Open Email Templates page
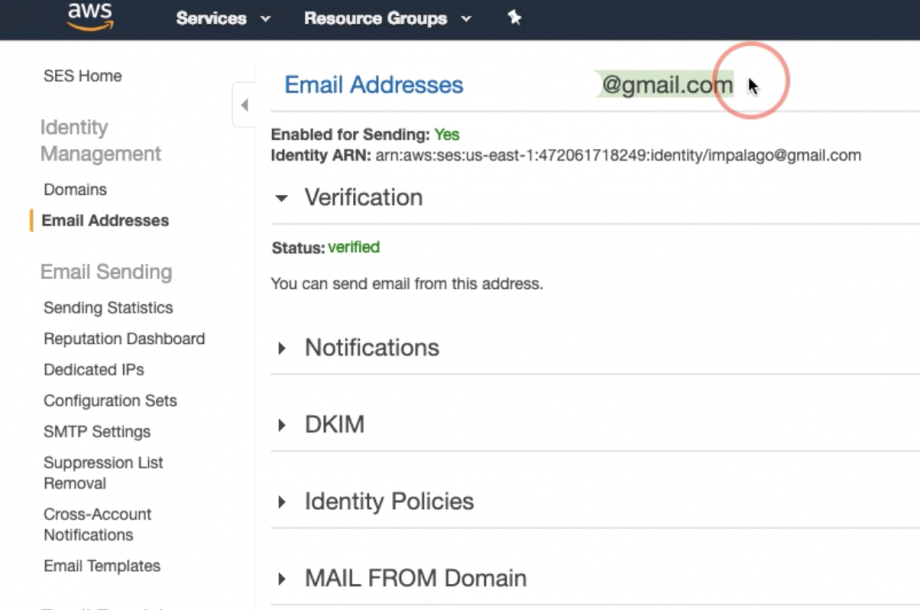The width and height of the screenshot is (920, 610). (101, 566)
